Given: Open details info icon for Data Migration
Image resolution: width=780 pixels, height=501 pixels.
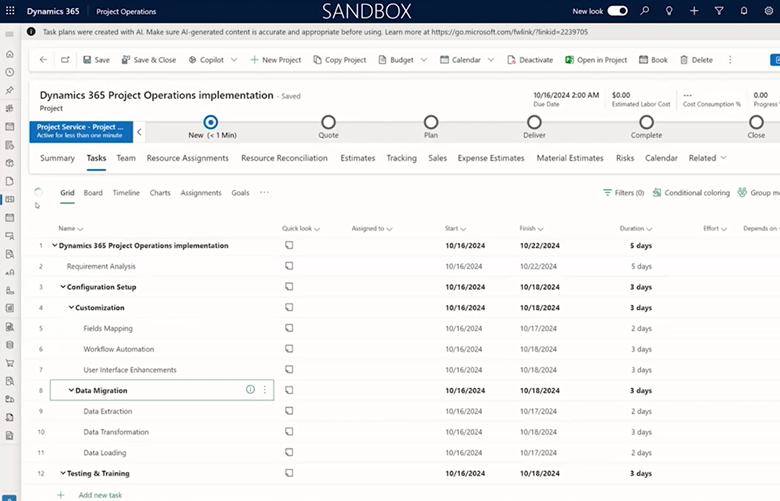Looking at the screenshot, I should [250, 390].
